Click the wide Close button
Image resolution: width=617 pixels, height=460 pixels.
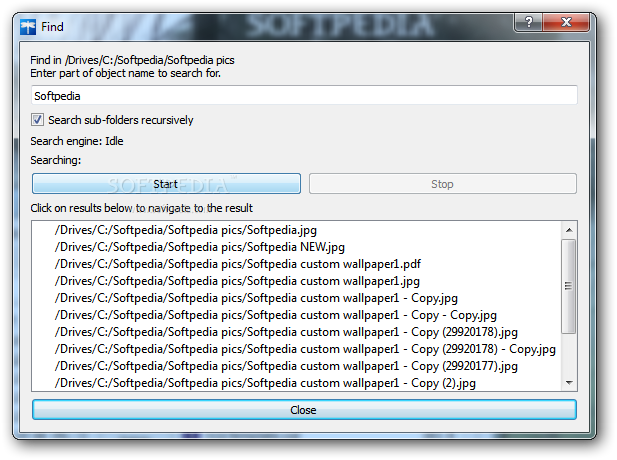[x=304, y=410]
